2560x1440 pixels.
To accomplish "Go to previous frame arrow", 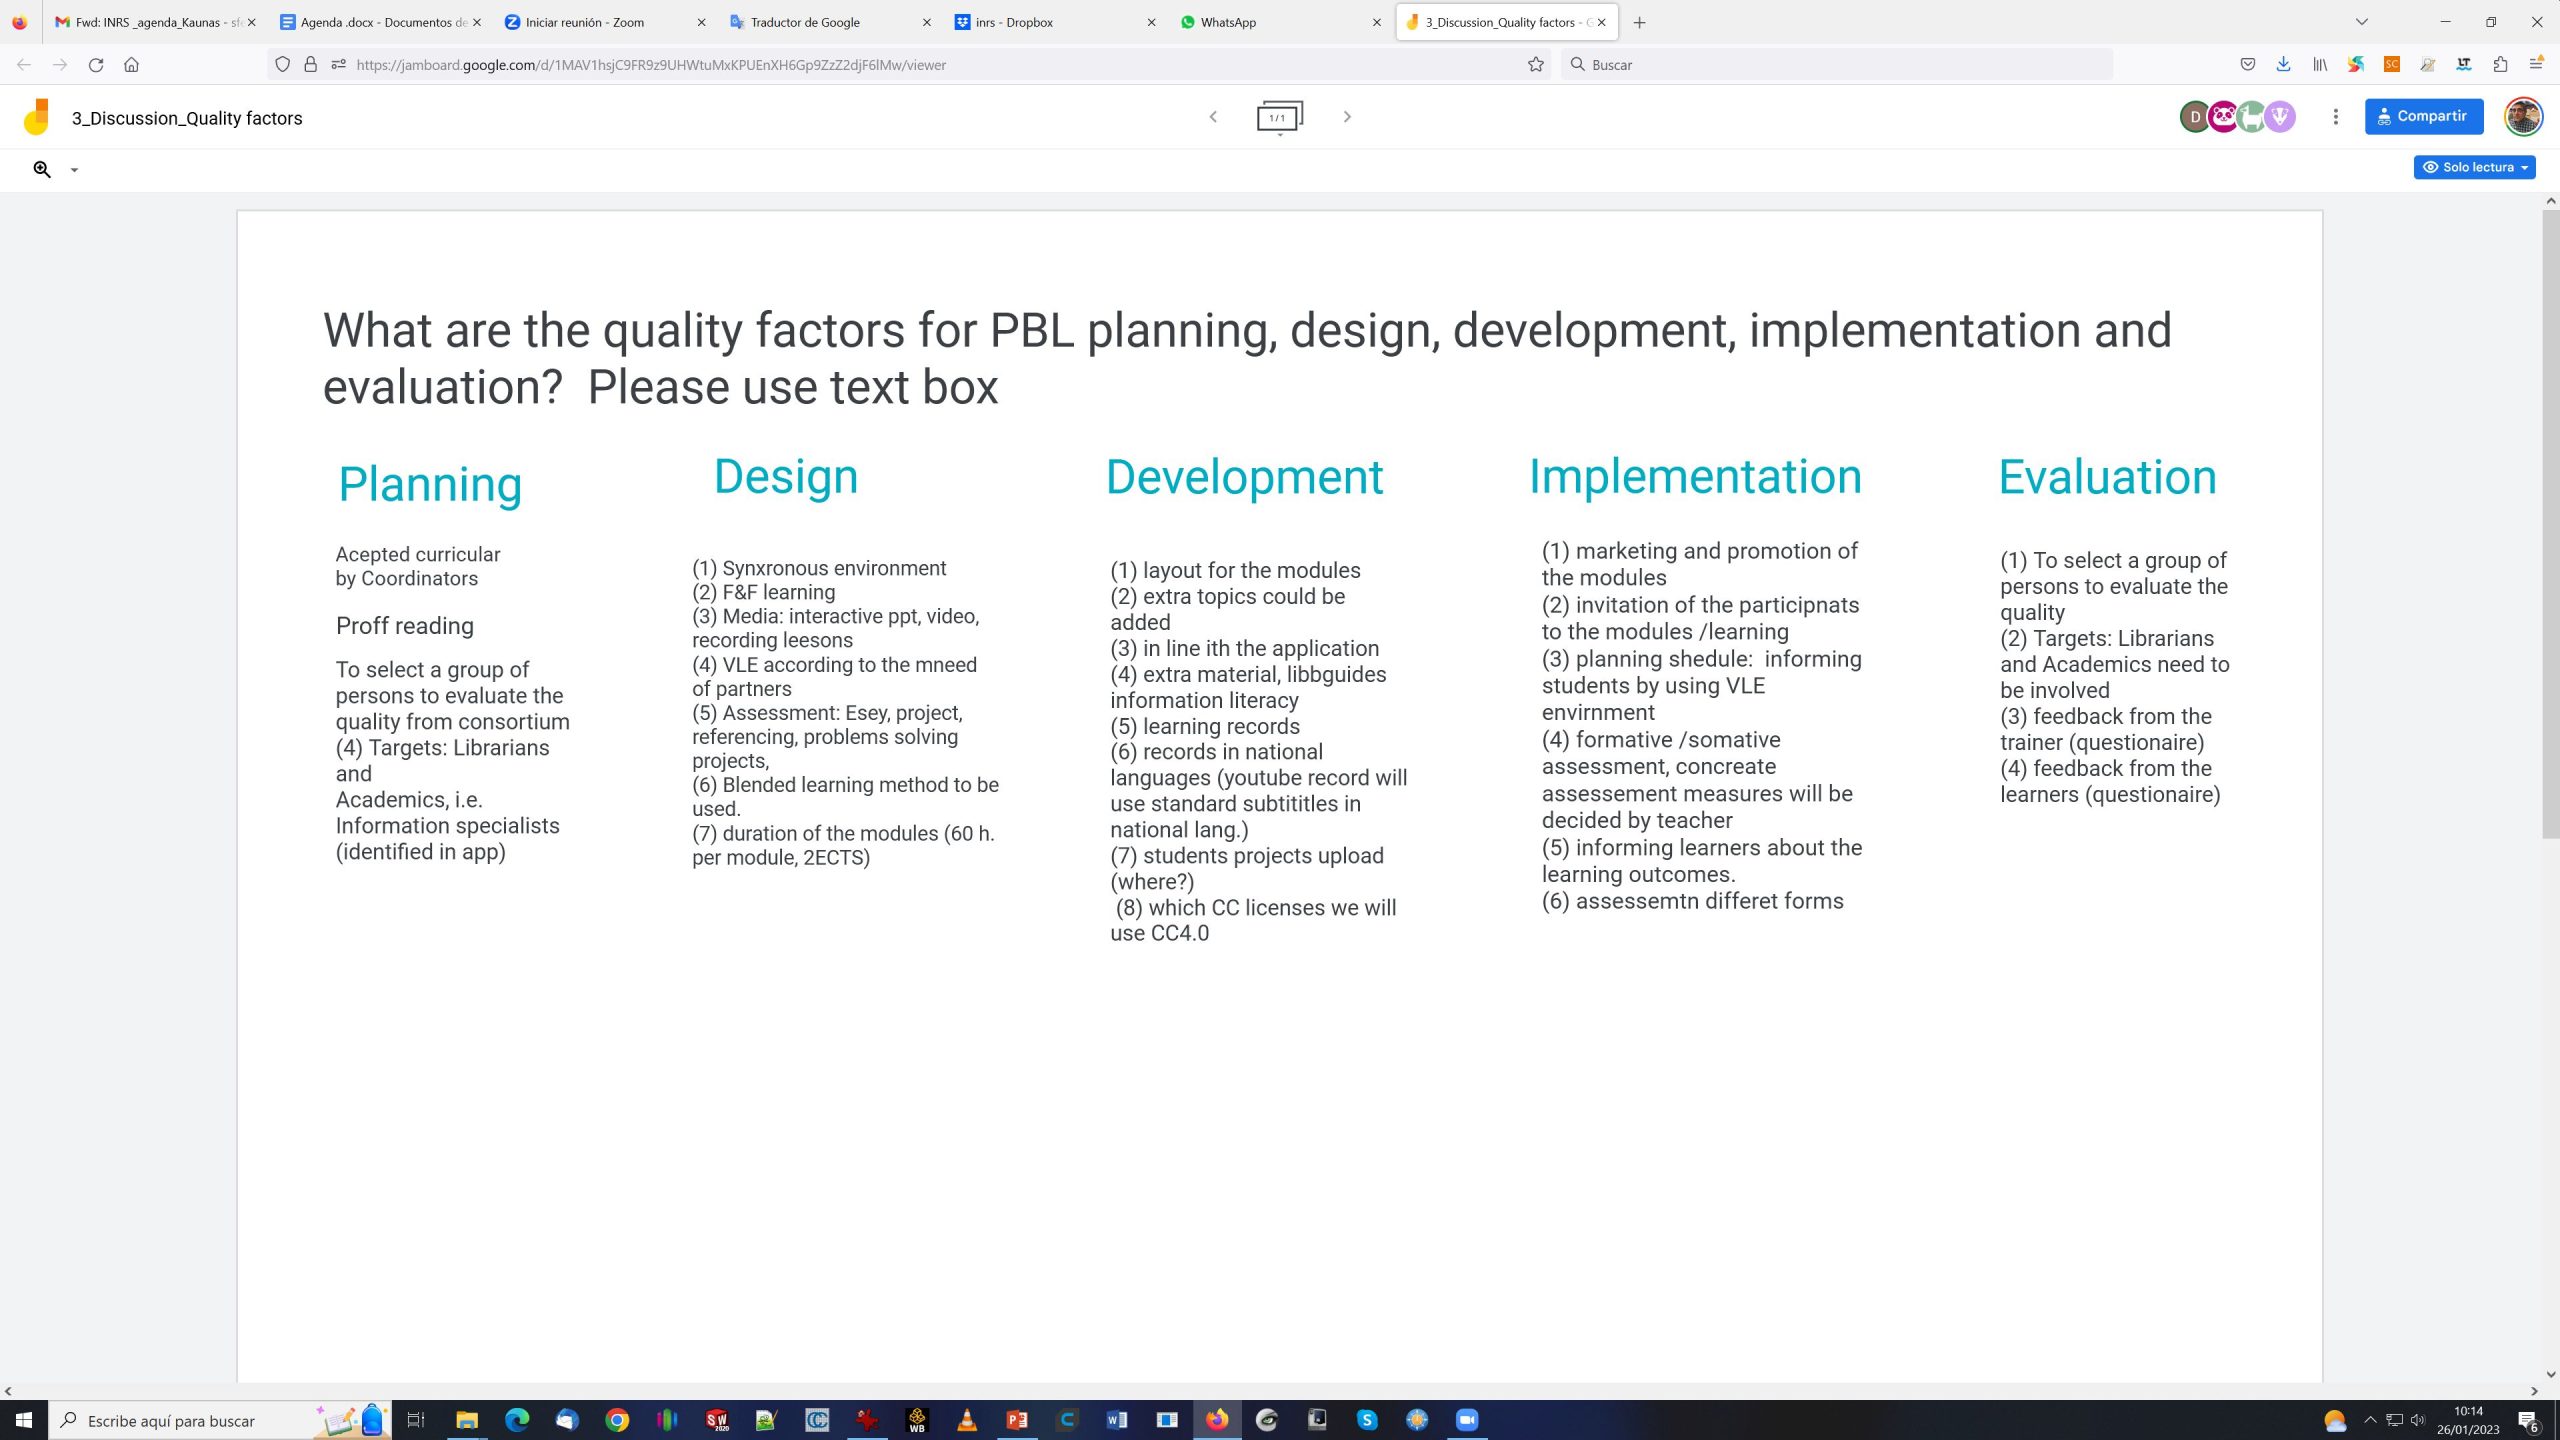I will (1213, 117).
